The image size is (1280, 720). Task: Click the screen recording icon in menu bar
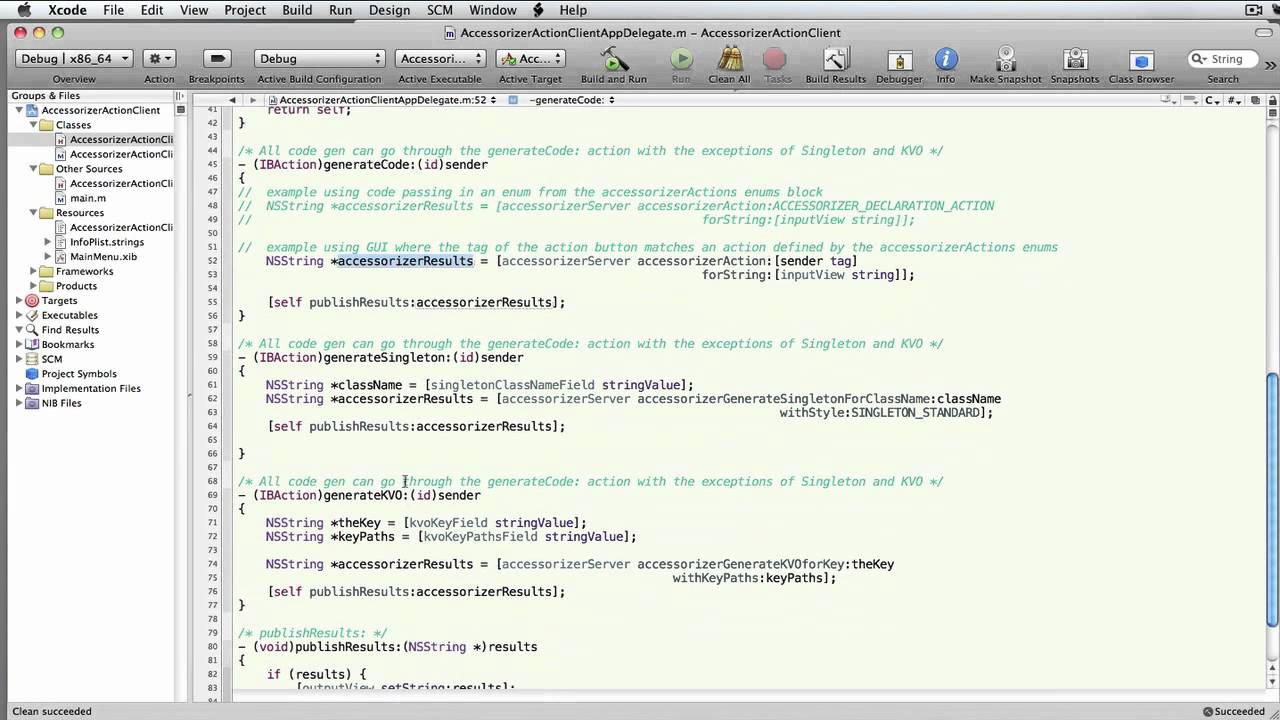[x=1254, y=10]
